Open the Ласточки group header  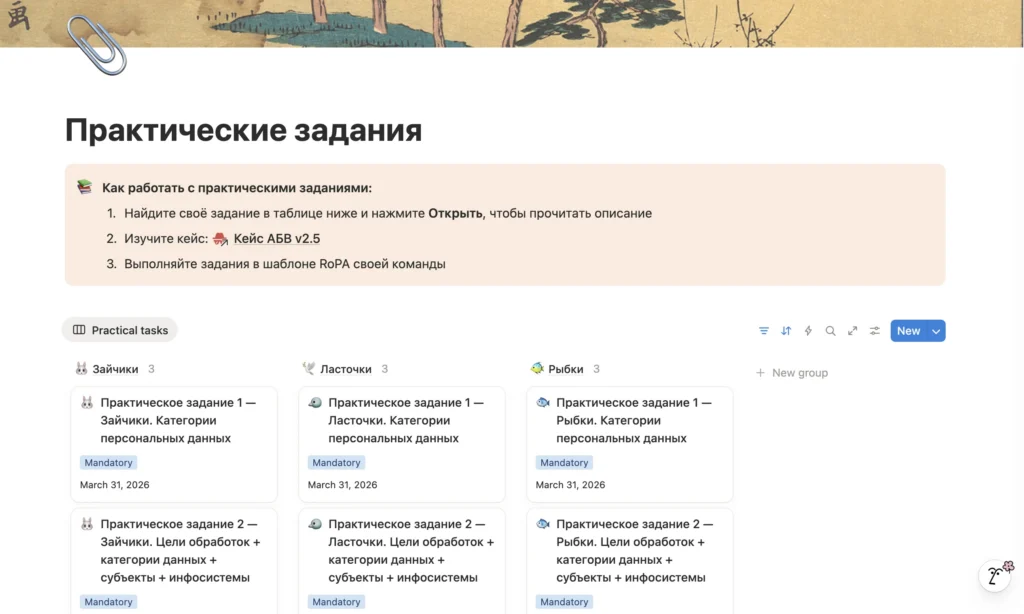tap(345, 369)
